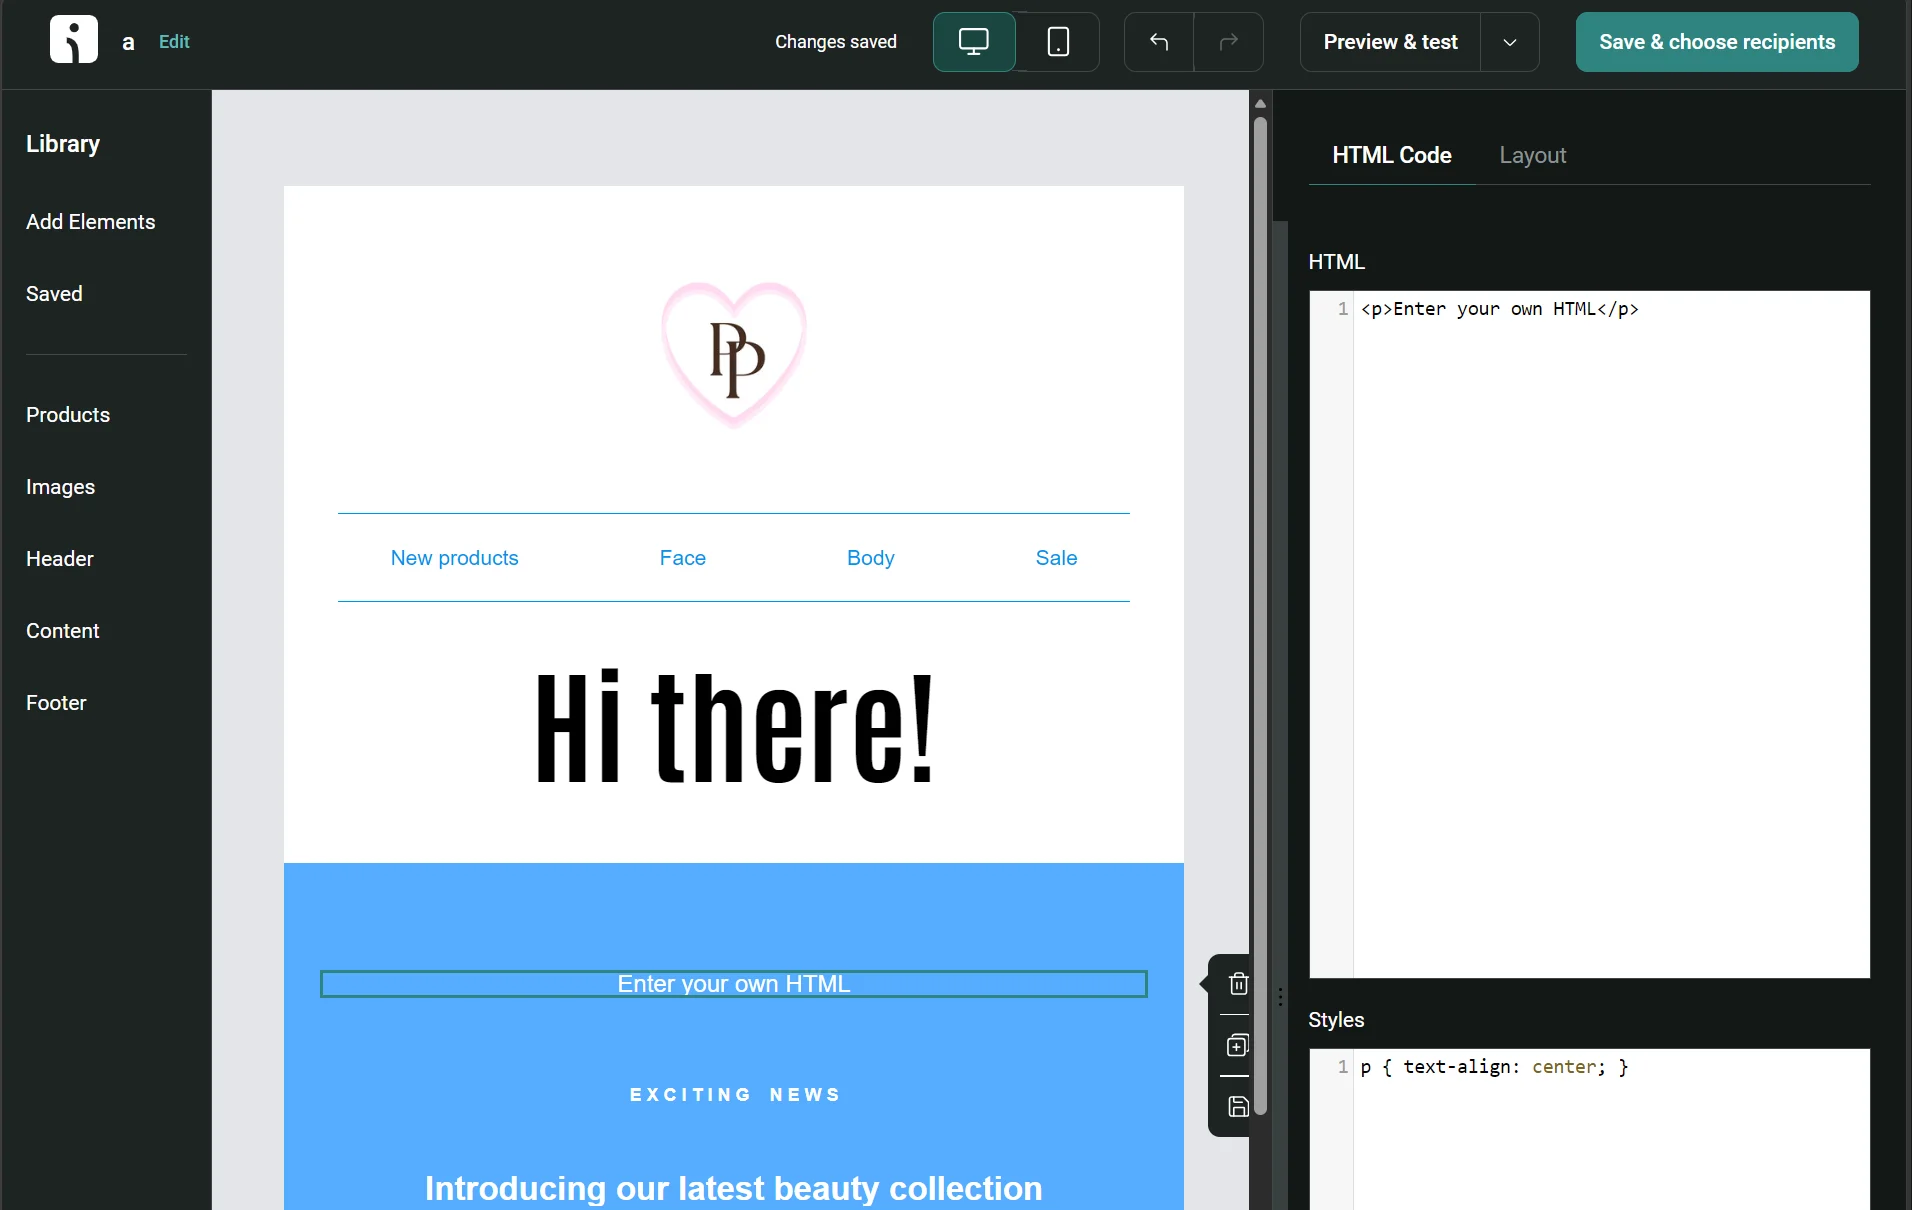Click into the Styles code editor

[1589, 1129]
